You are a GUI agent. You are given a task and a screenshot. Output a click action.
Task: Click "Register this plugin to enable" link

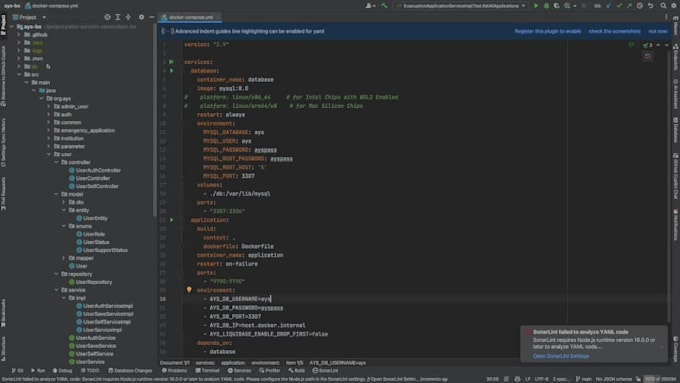(548, 31)
